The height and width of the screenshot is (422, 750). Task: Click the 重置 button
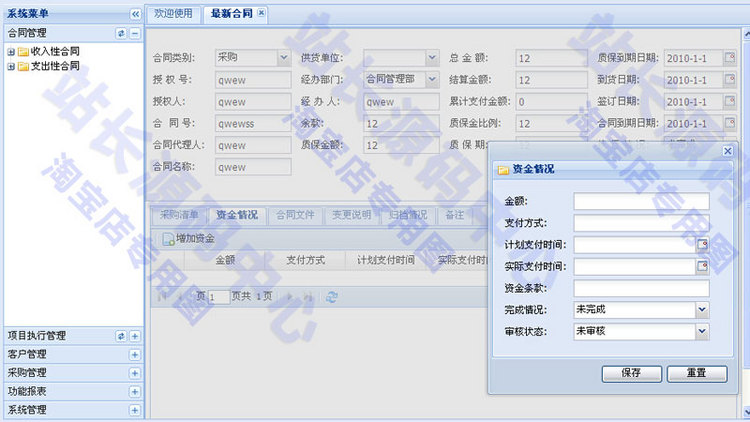[697, 374]
